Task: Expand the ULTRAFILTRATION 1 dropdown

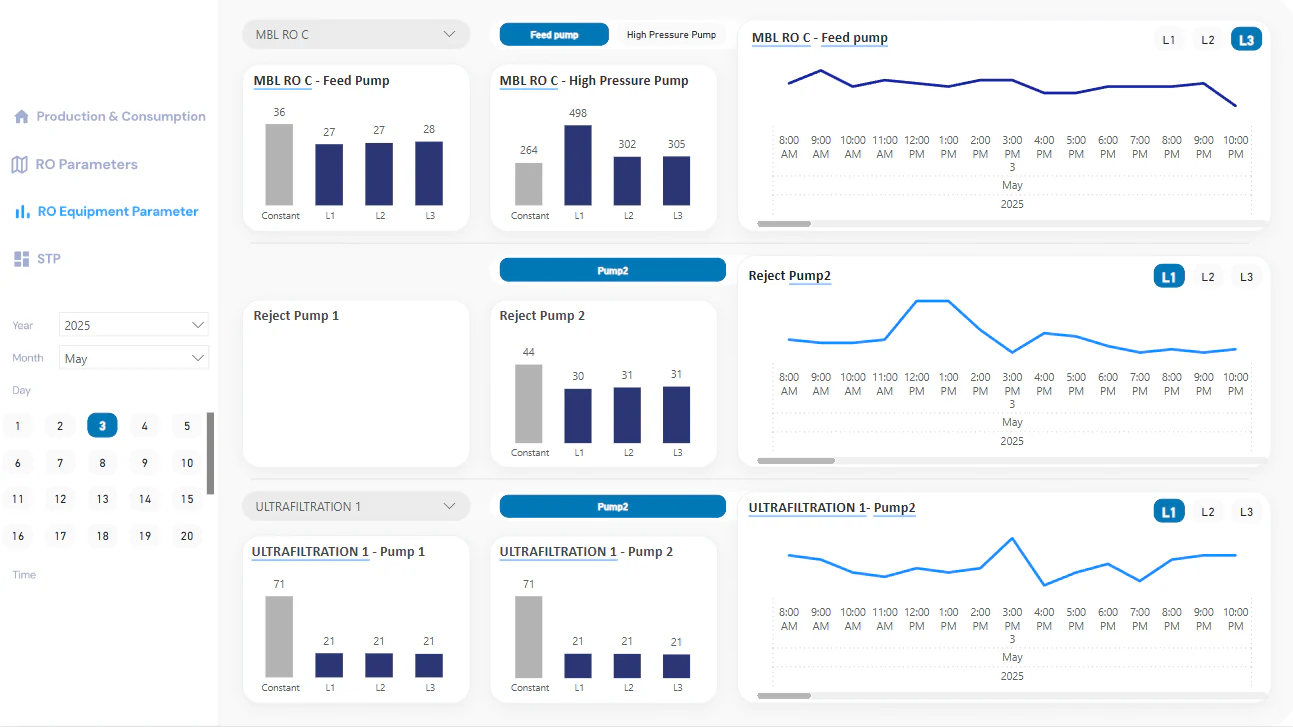Action: (356, 506)
